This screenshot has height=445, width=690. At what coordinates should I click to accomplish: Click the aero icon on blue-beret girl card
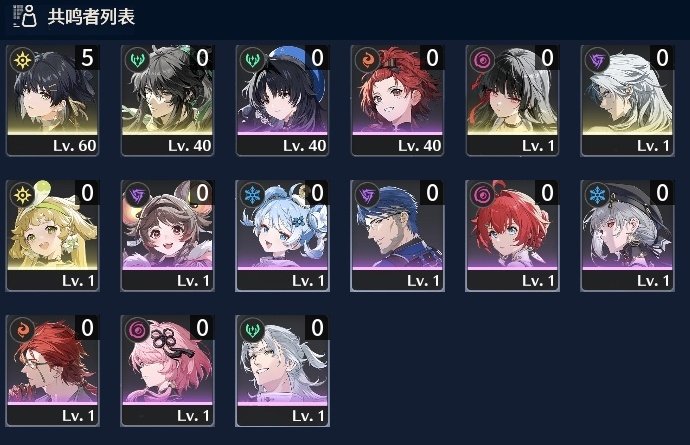pos(252,60)
